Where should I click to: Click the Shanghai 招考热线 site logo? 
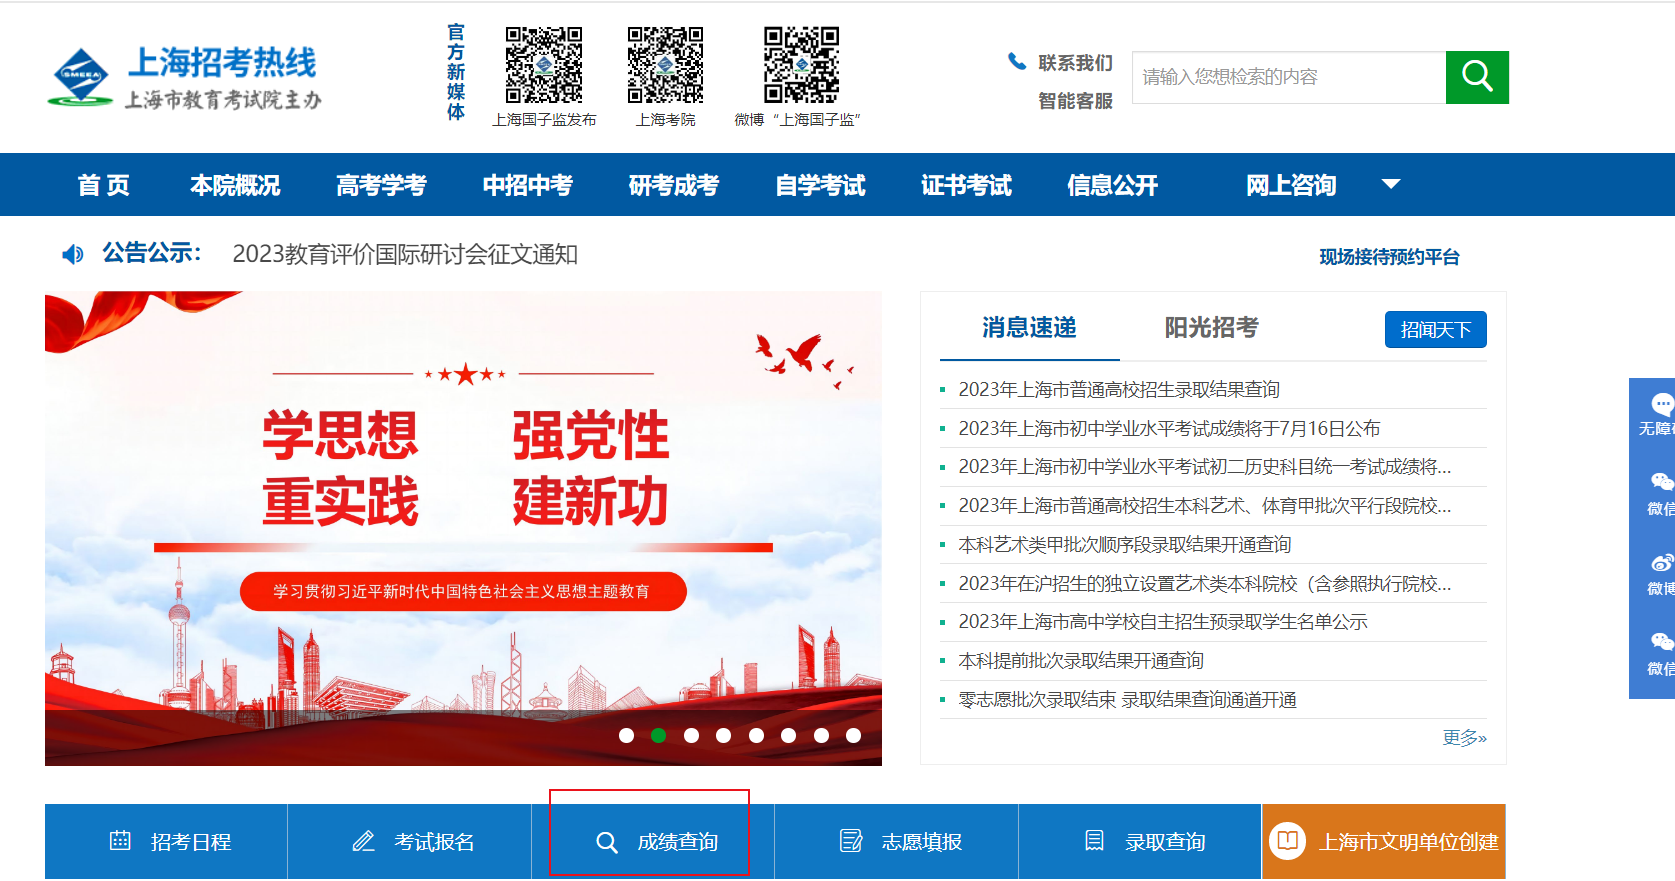pos(184,77)
